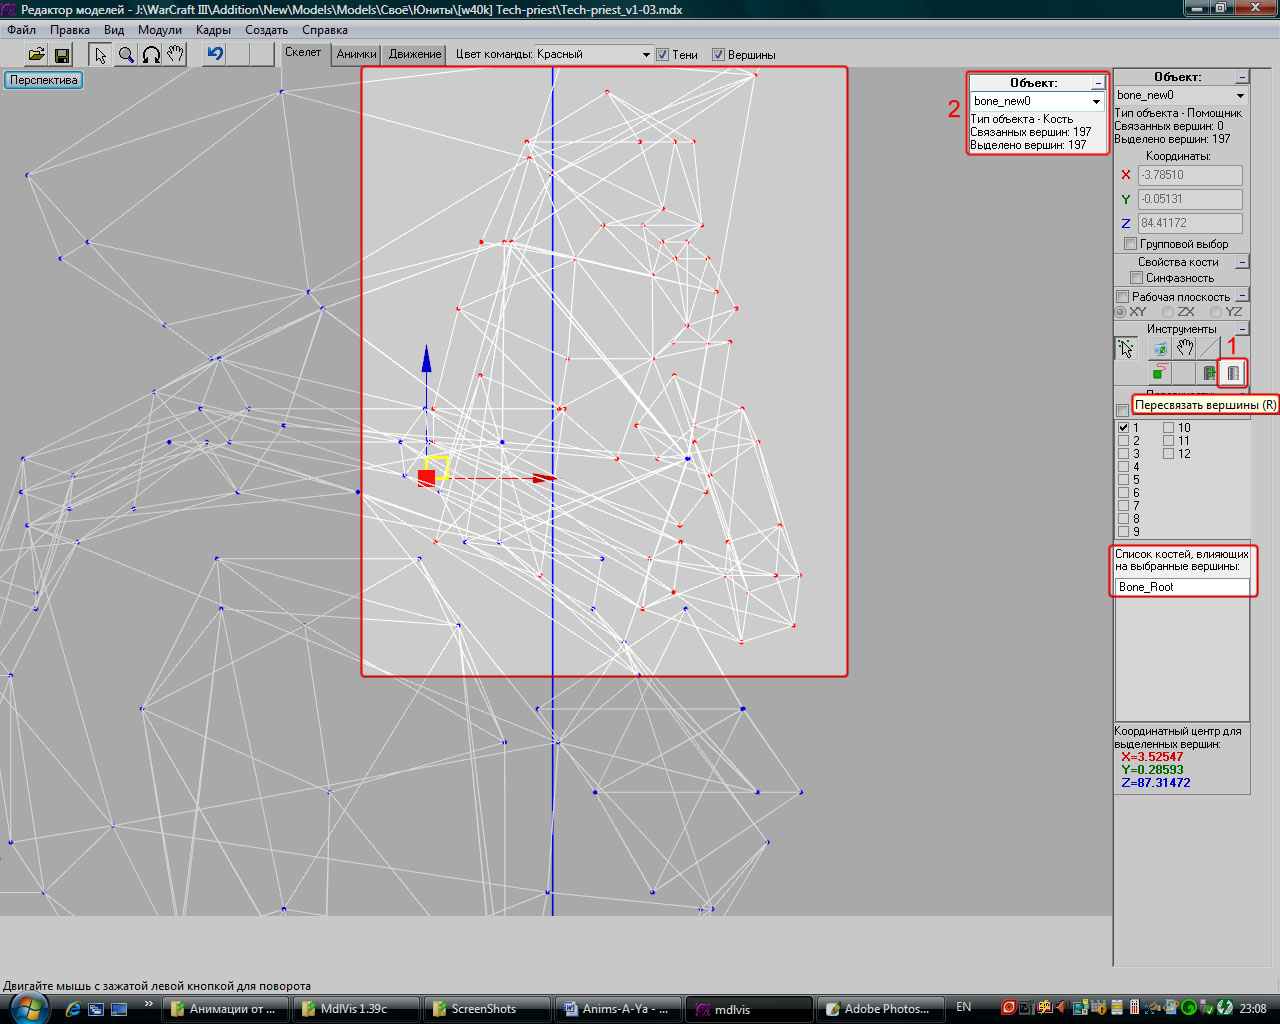Enable the Синфазность checkbox

click(x=1136, y=278)
